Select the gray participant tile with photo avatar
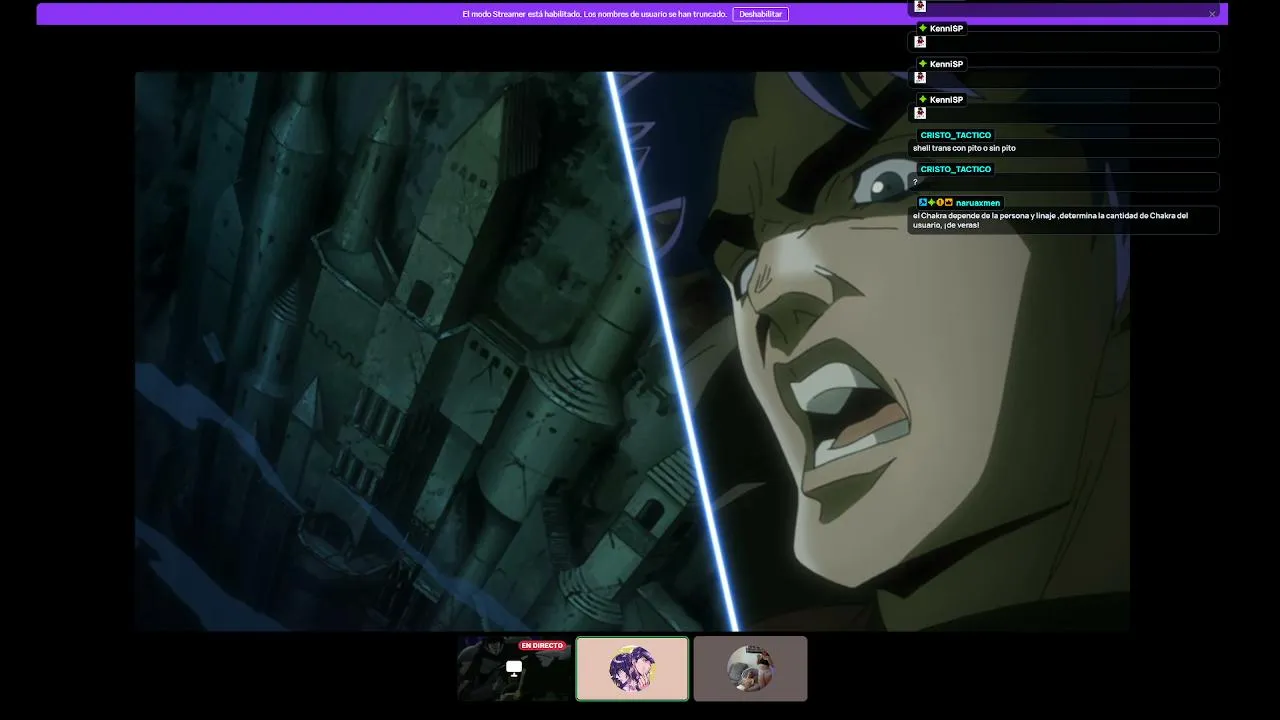 (x=750, y=668)
